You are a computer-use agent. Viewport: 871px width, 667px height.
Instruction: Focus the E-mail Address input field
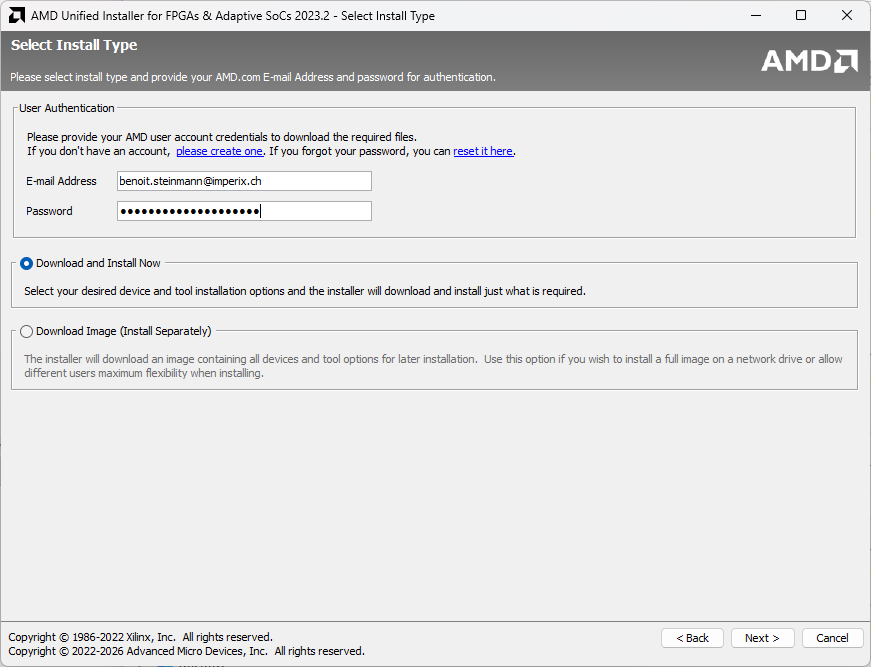[x=244, y=181]
